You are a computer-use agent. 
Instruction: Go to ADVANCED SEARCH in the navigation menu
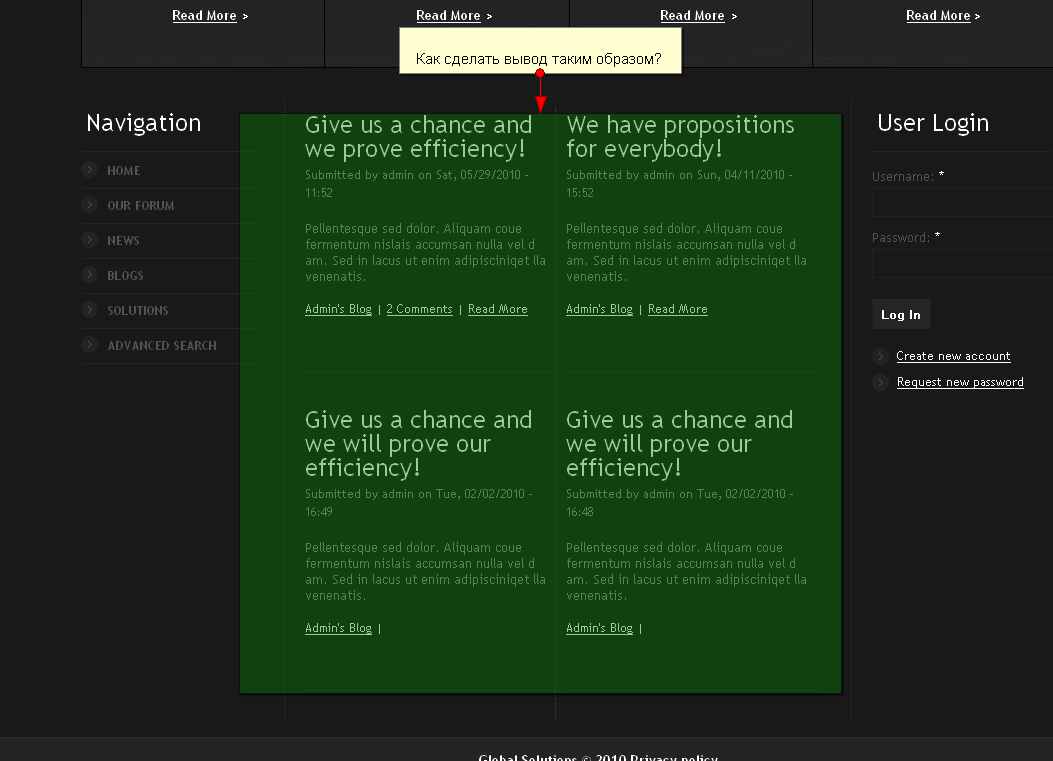click(x=162, y=345)
